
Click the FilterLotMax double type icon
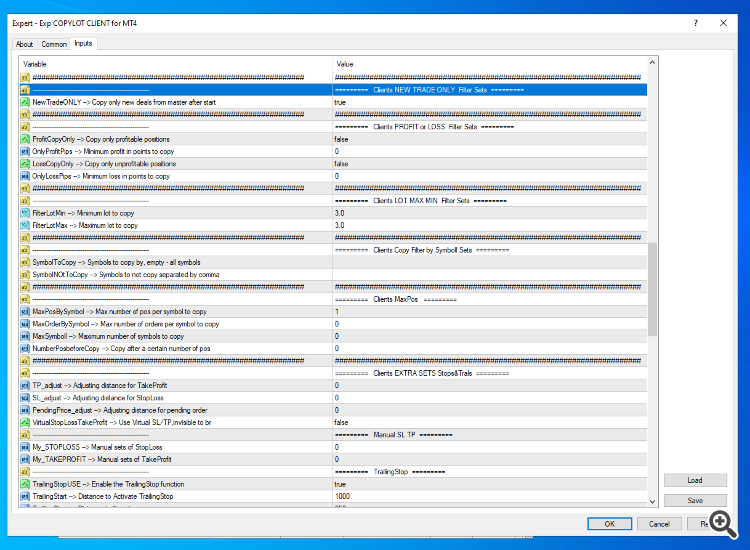[x=25, y=225]
